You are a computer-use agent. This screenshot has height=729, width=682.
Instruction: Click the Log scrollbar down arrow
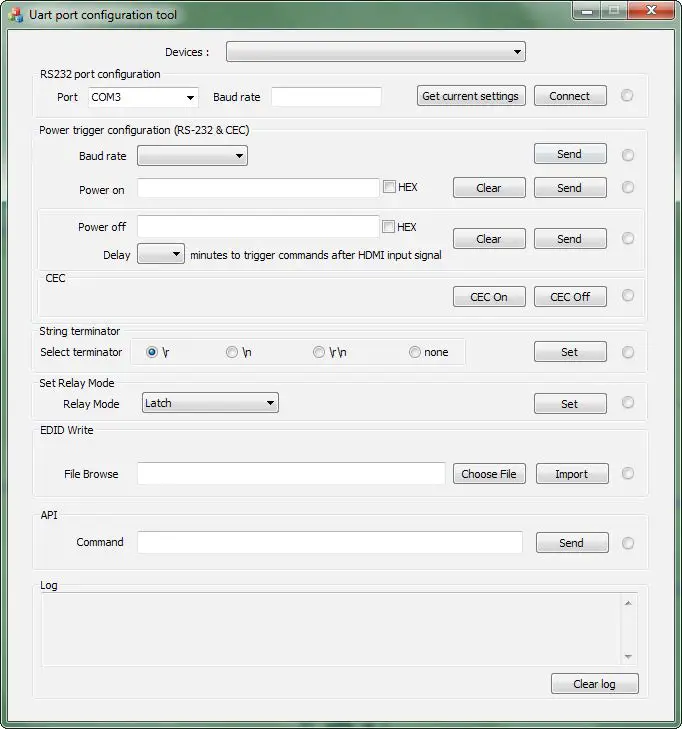click(628, 656)
